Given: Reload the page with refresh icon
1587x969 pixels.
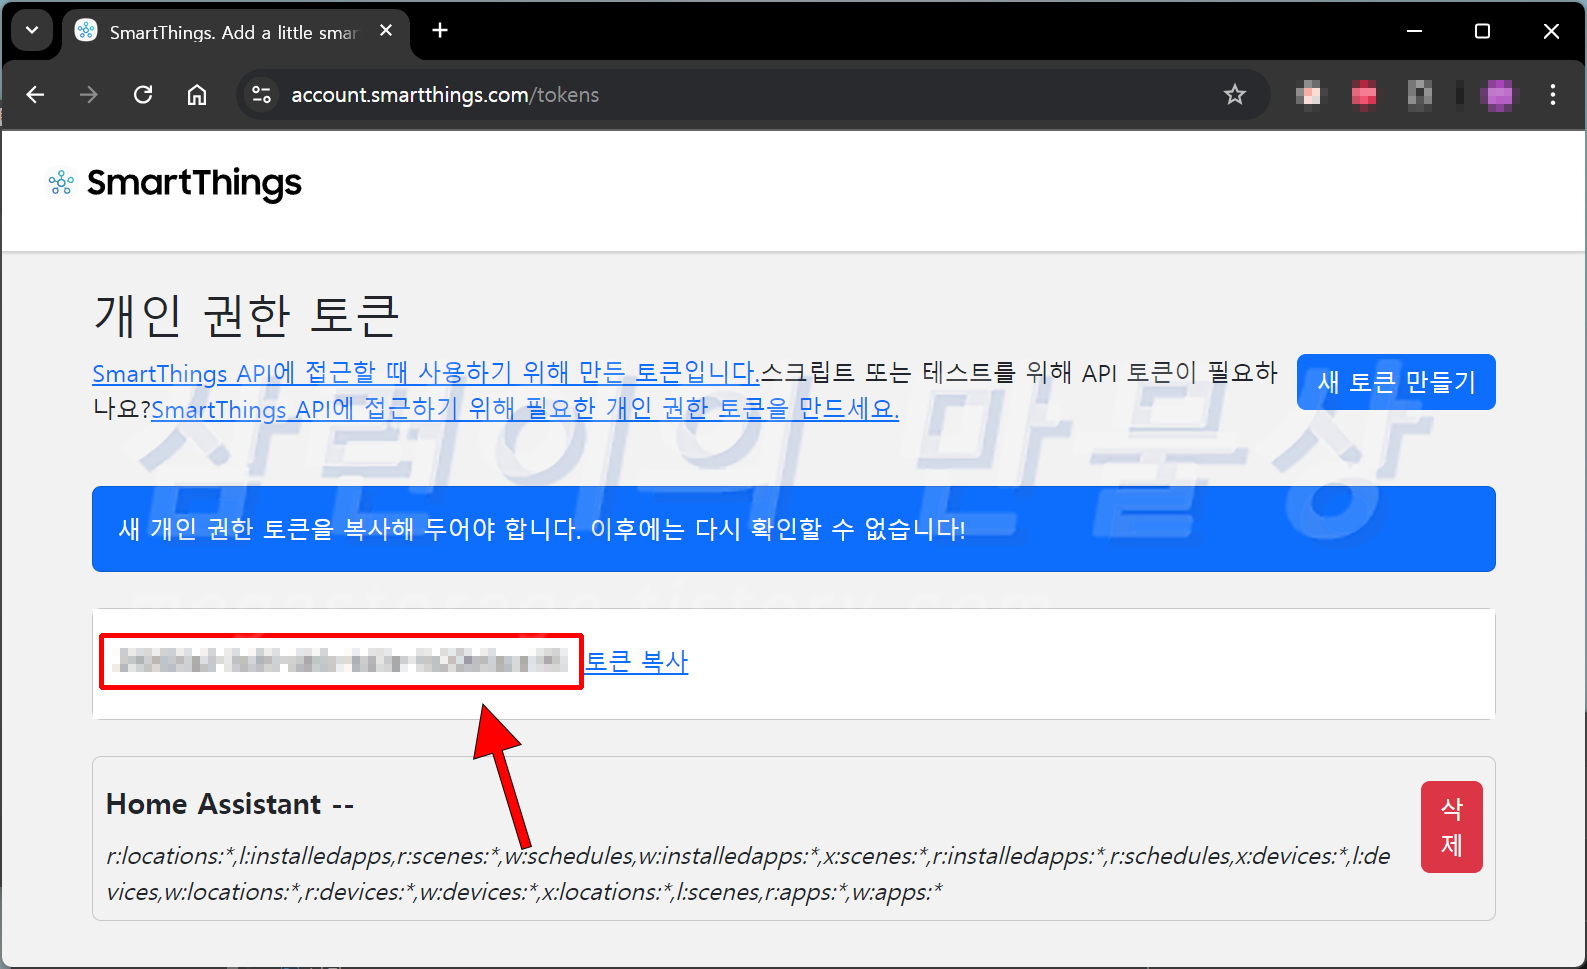Looking at the screenshot, I should coord(143,95).
